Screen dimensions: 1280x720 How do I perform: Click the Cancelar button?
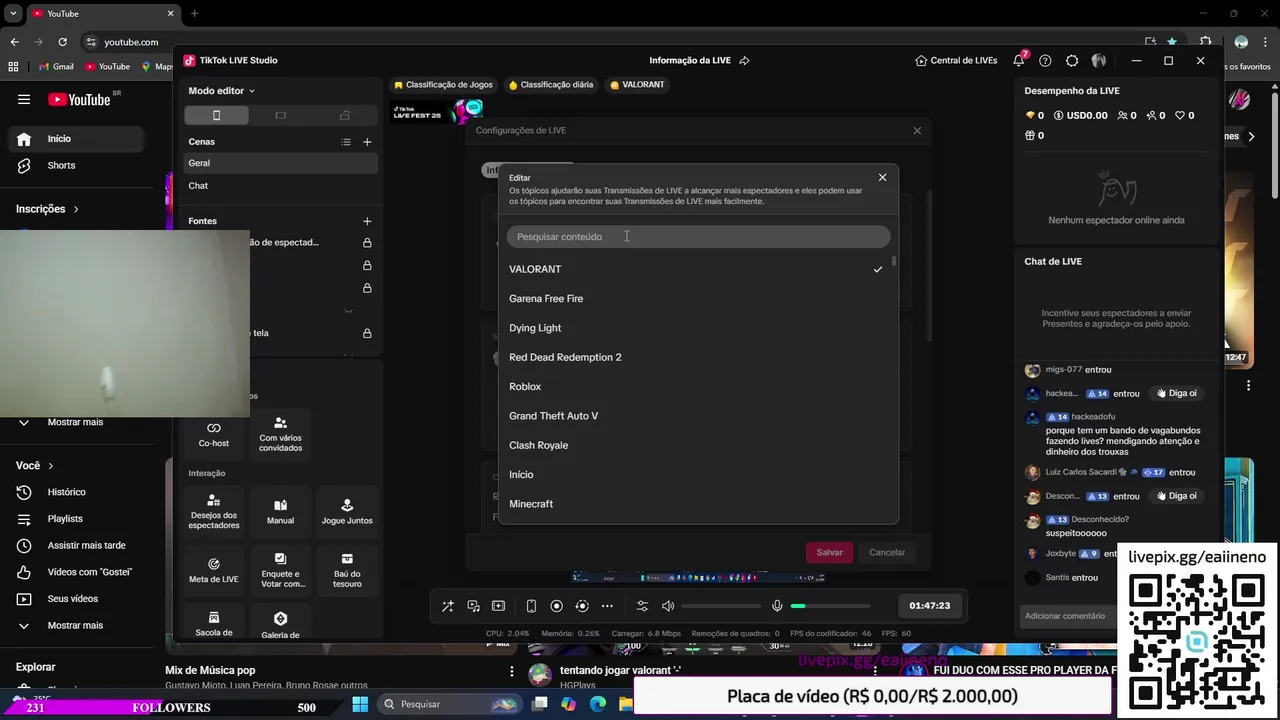[887, 552]
